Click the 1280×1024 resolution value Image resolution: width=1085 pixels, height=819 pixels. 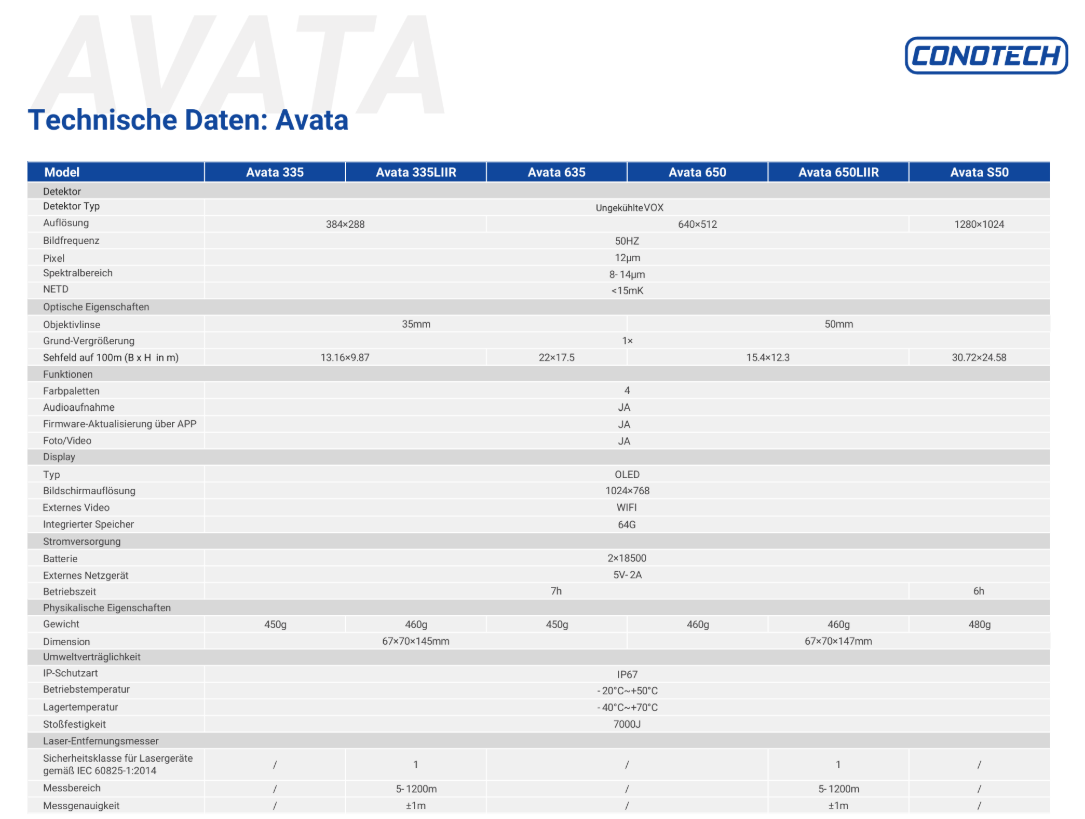(979, 224)
